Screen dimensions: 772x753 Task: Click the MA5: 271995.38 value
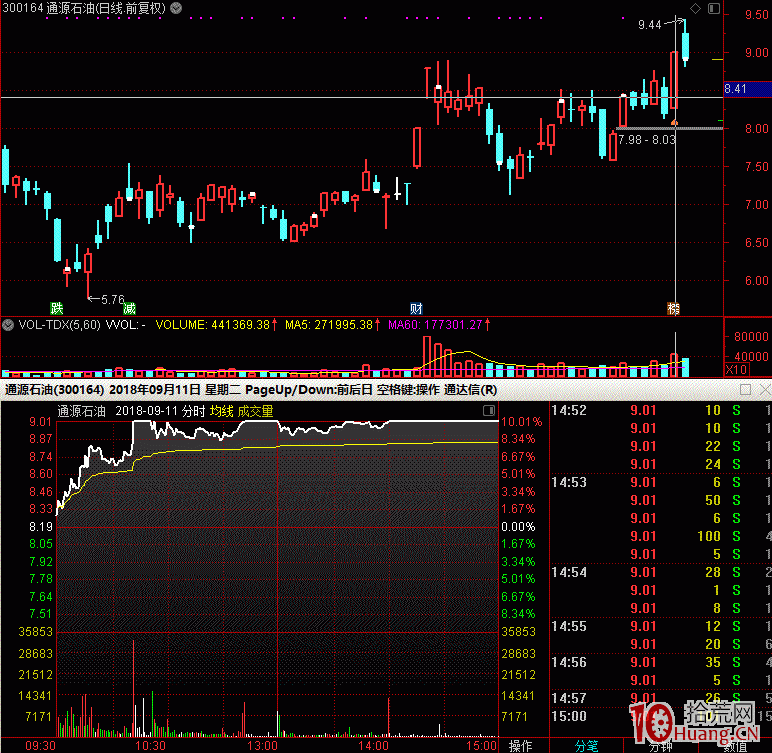tap(329, 325)
